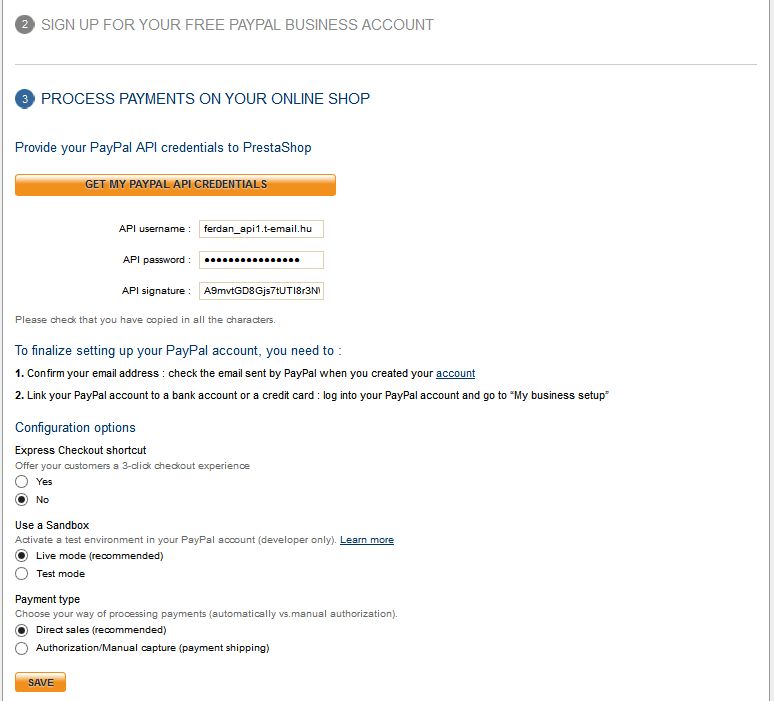The image size is (774, 701).
Task: Choose Live mode (recommended) option
Action: point(22,555)
